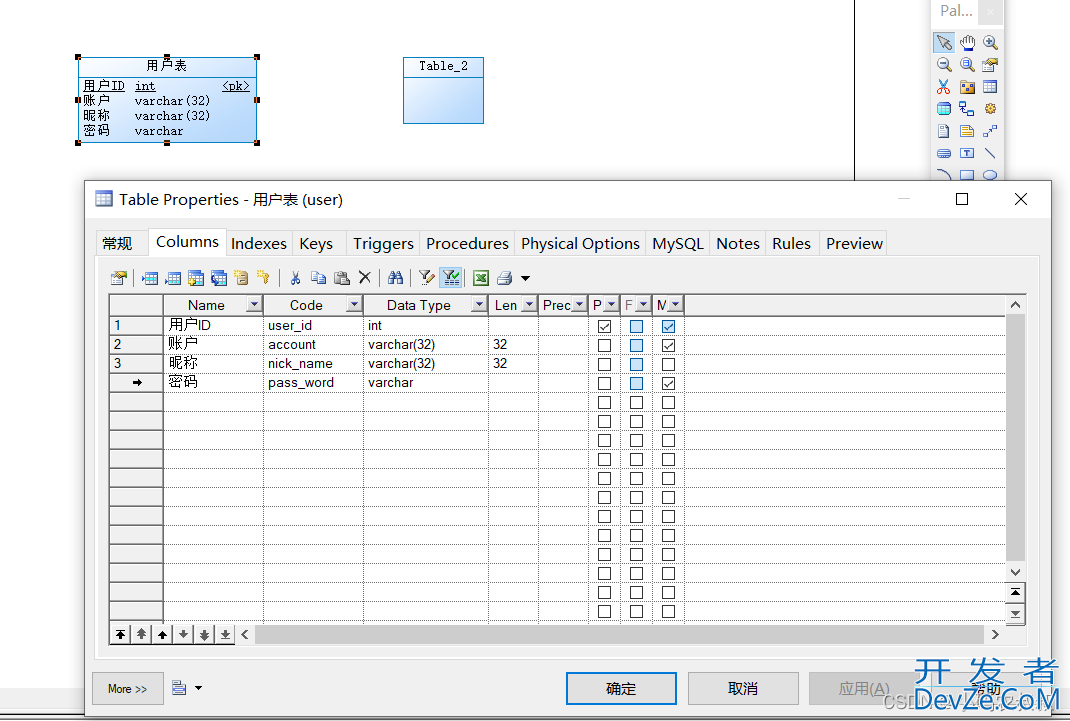Expand the dropdown arrow beside Print icon
The width and height of the screenshot is (1070, 721).
coord(525,278)
